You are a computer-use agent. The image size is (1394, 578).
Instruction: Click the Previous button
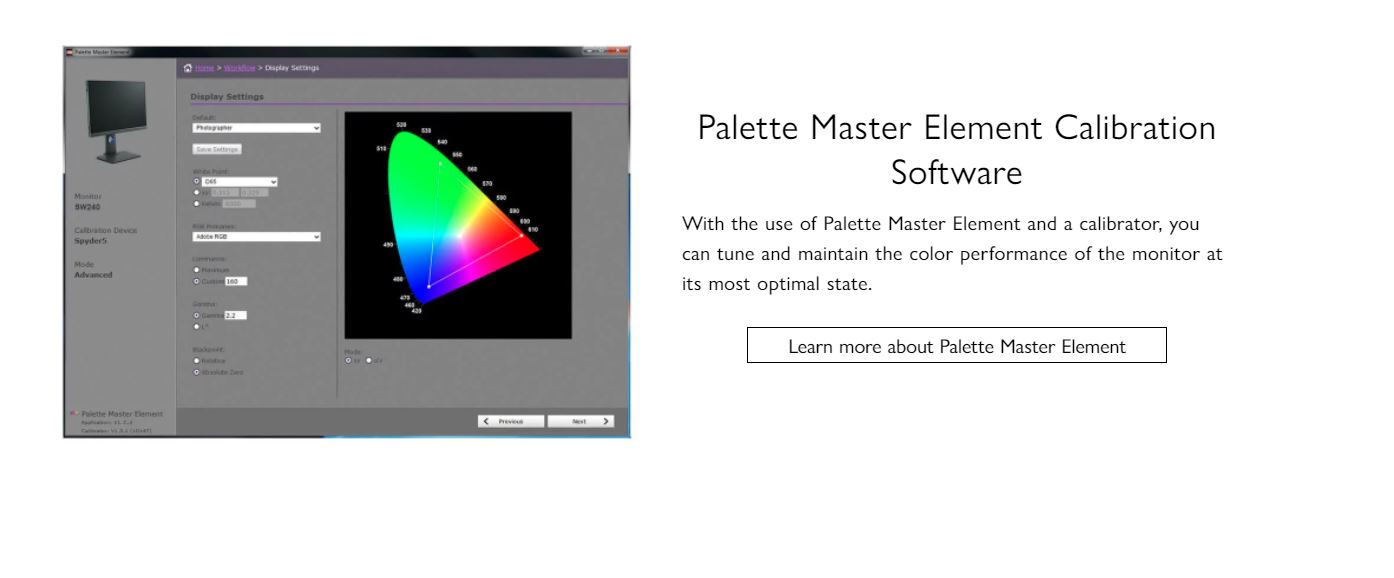pos(511,421)
